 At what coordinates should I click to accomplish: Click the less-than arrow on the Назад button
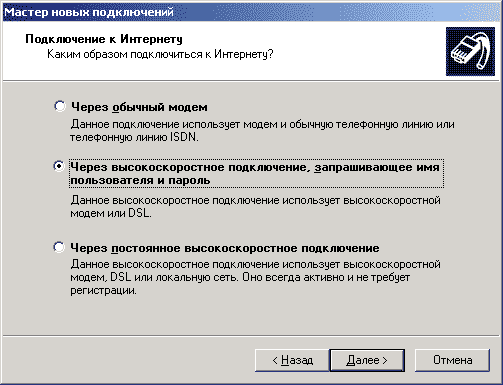(x=275, y=360)
